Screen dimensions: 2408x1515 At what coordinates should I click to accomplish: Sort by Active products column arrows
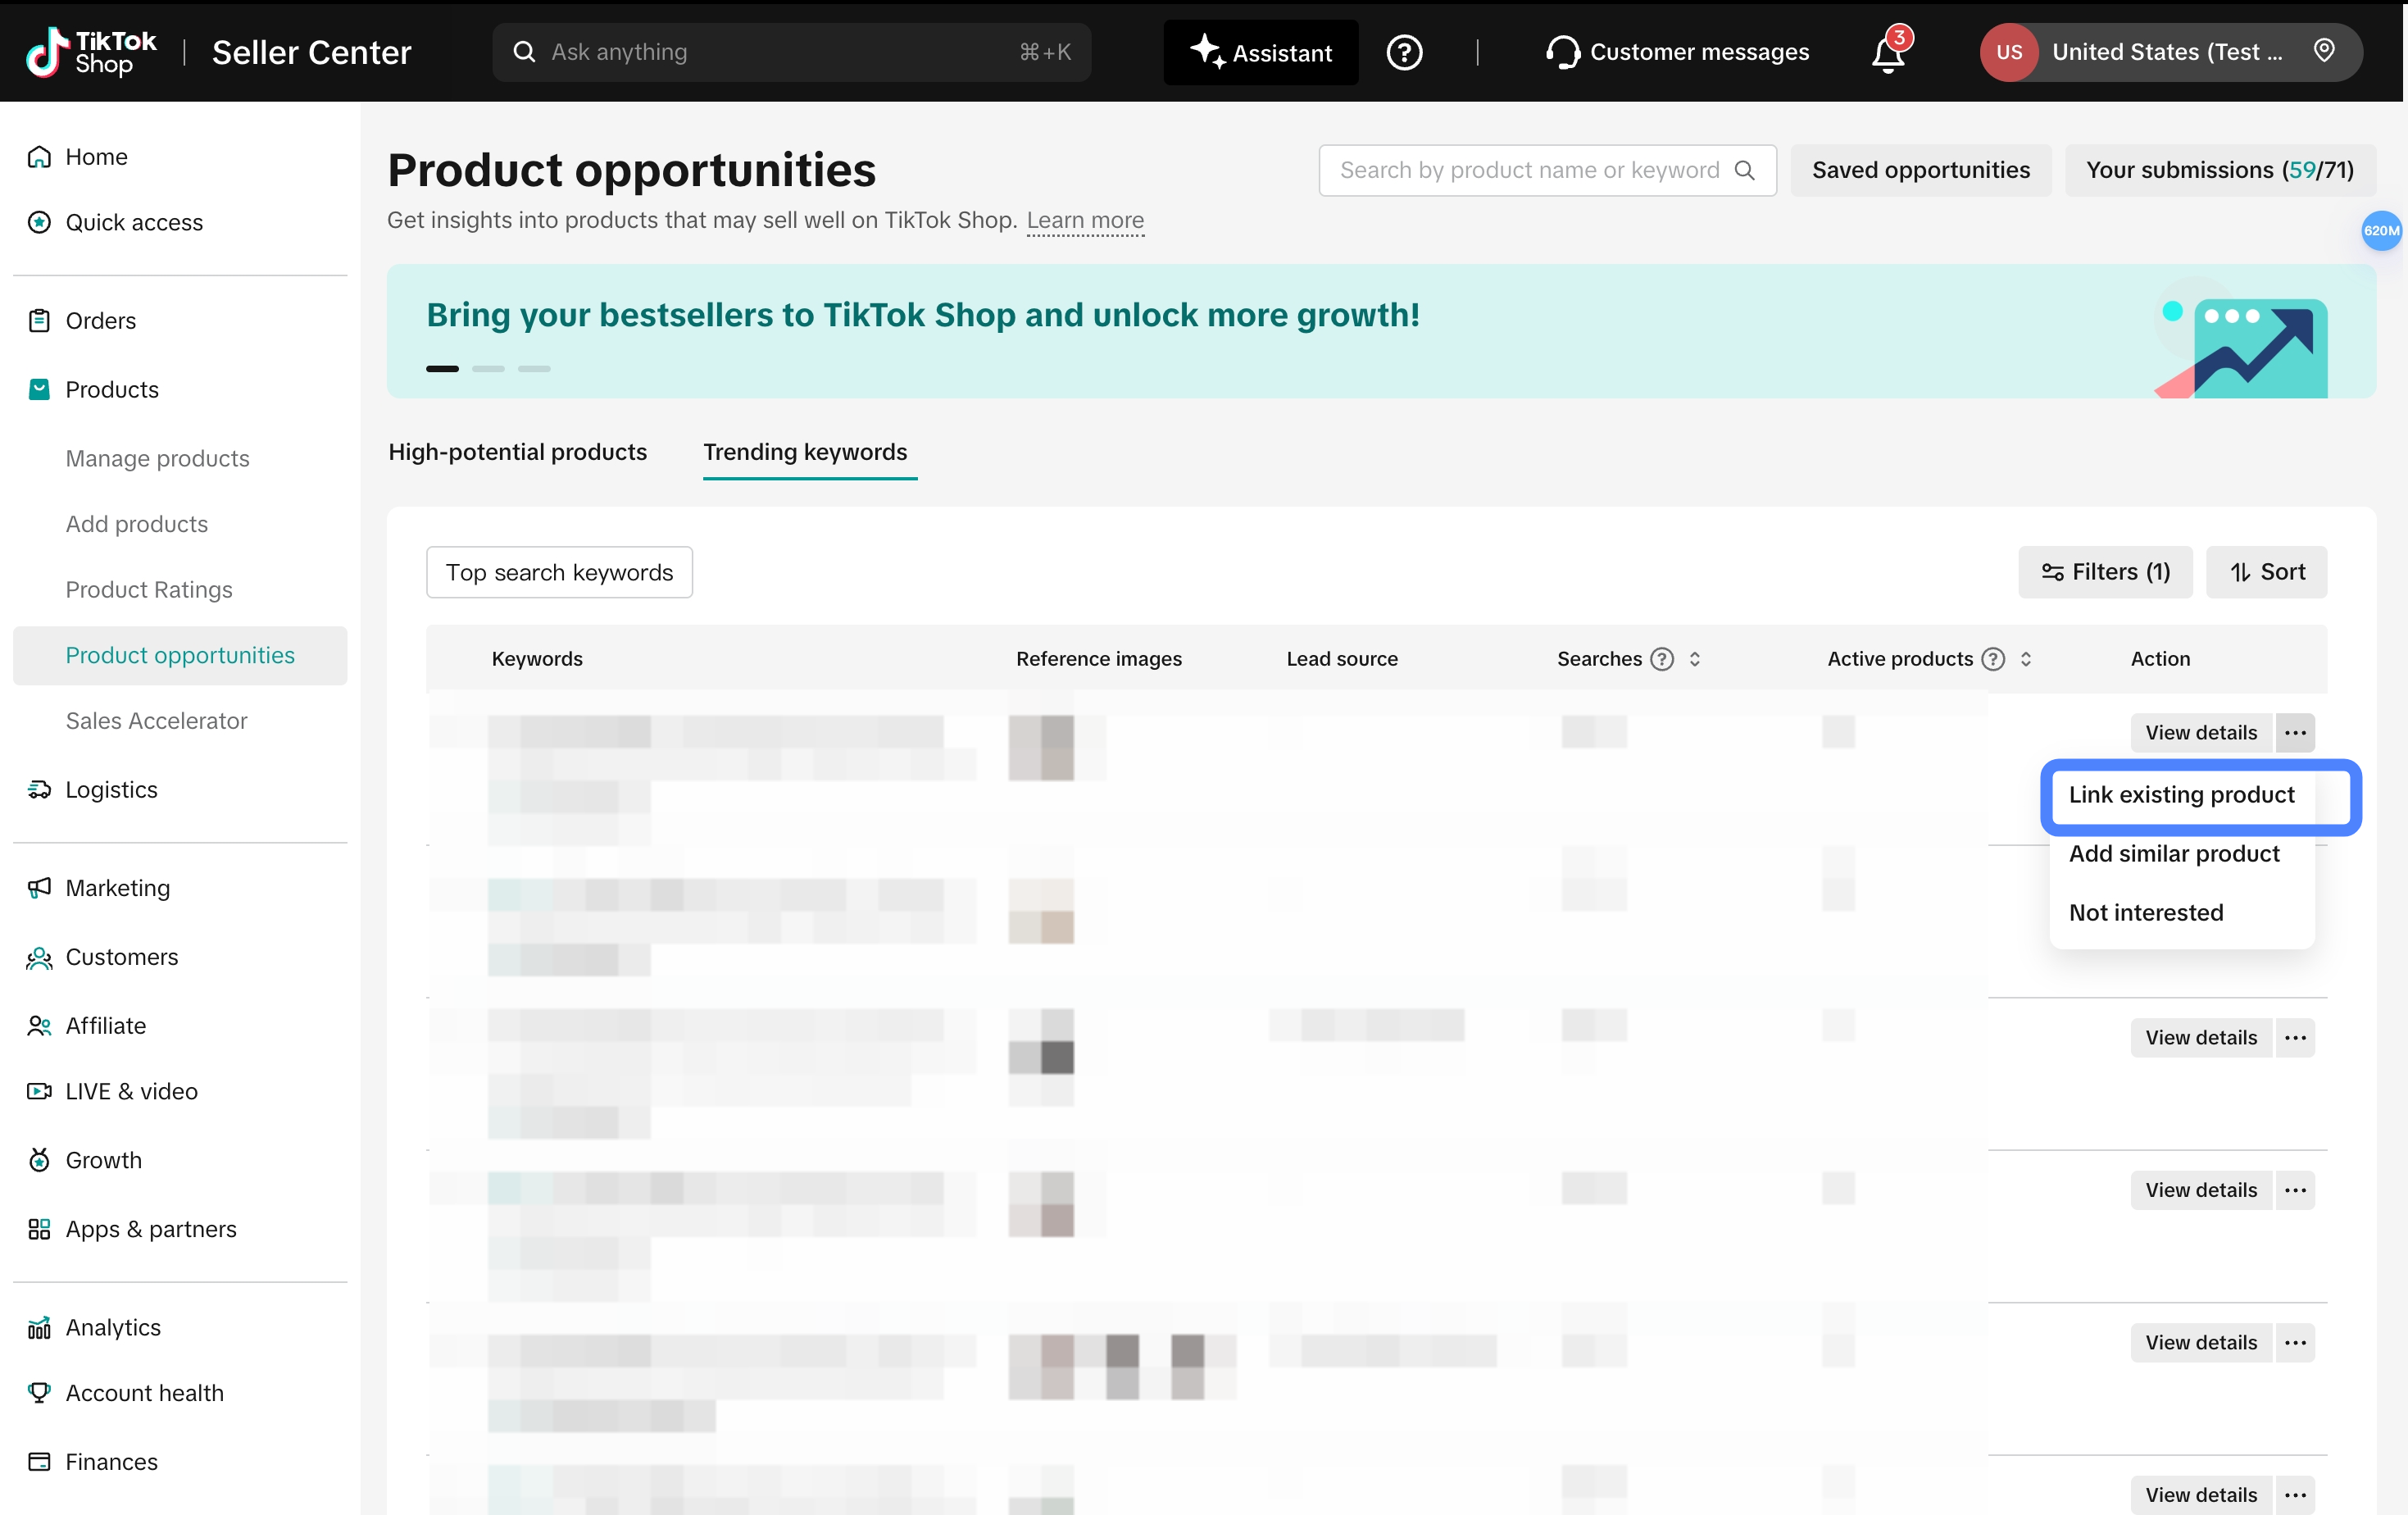[x=2026, y=659]
